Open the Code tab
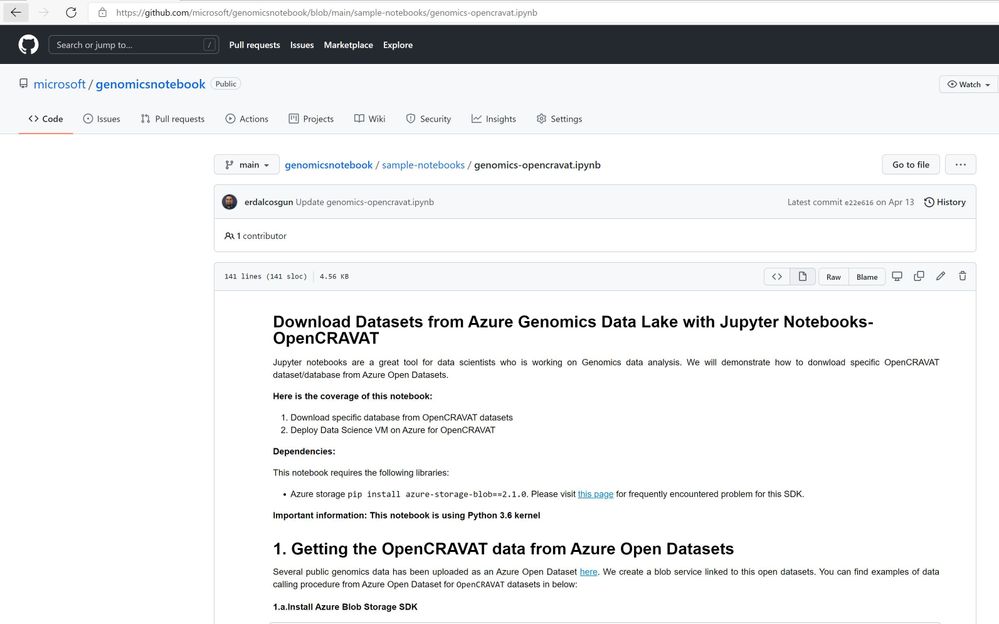Viewport: 999px width, 624px height. tap(46, 119)
